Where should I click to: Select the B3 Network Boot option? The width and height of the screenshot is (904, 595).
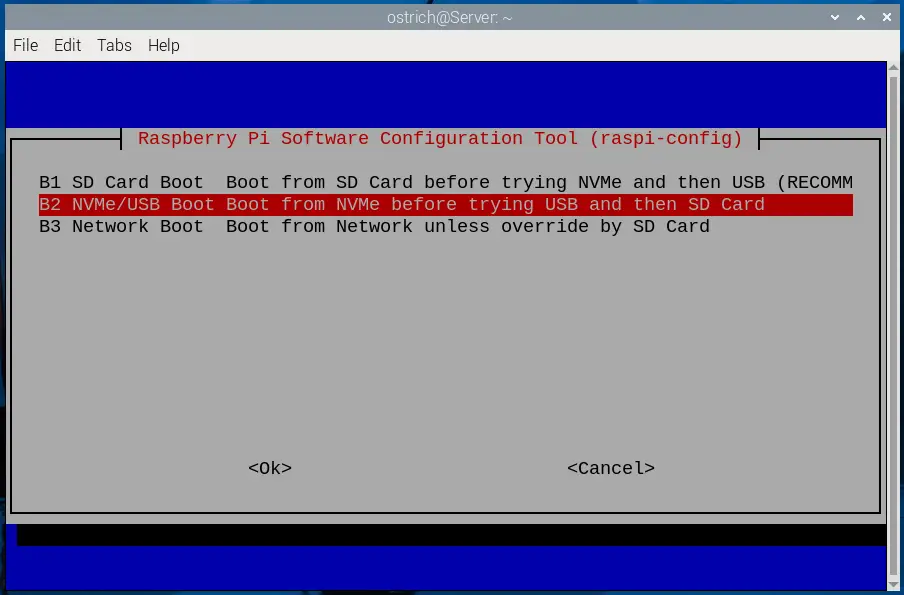tap(446, 227)
